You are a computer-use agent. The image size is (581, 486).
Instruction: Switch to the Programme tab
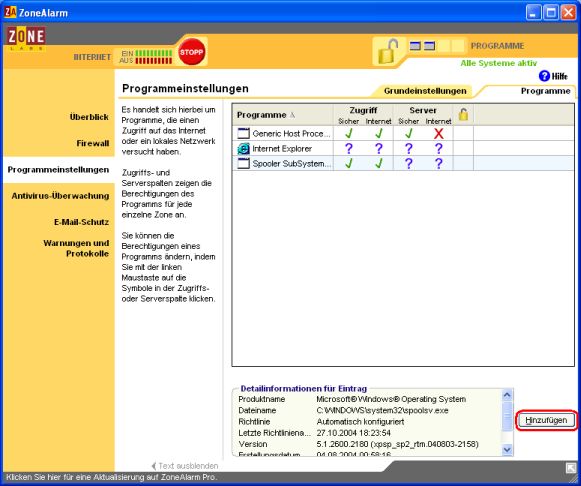545,91
